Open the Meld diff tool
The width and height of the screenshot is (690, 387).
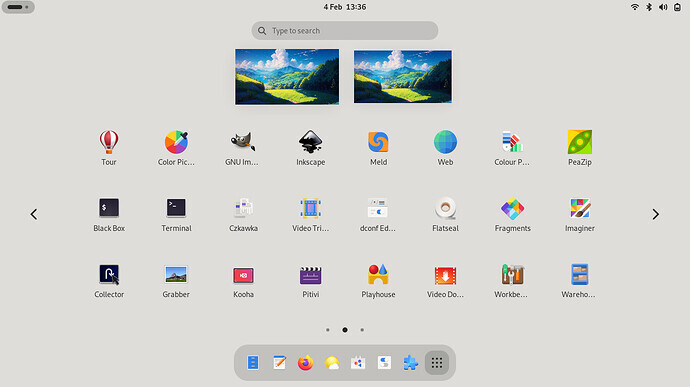coord(378,148)
